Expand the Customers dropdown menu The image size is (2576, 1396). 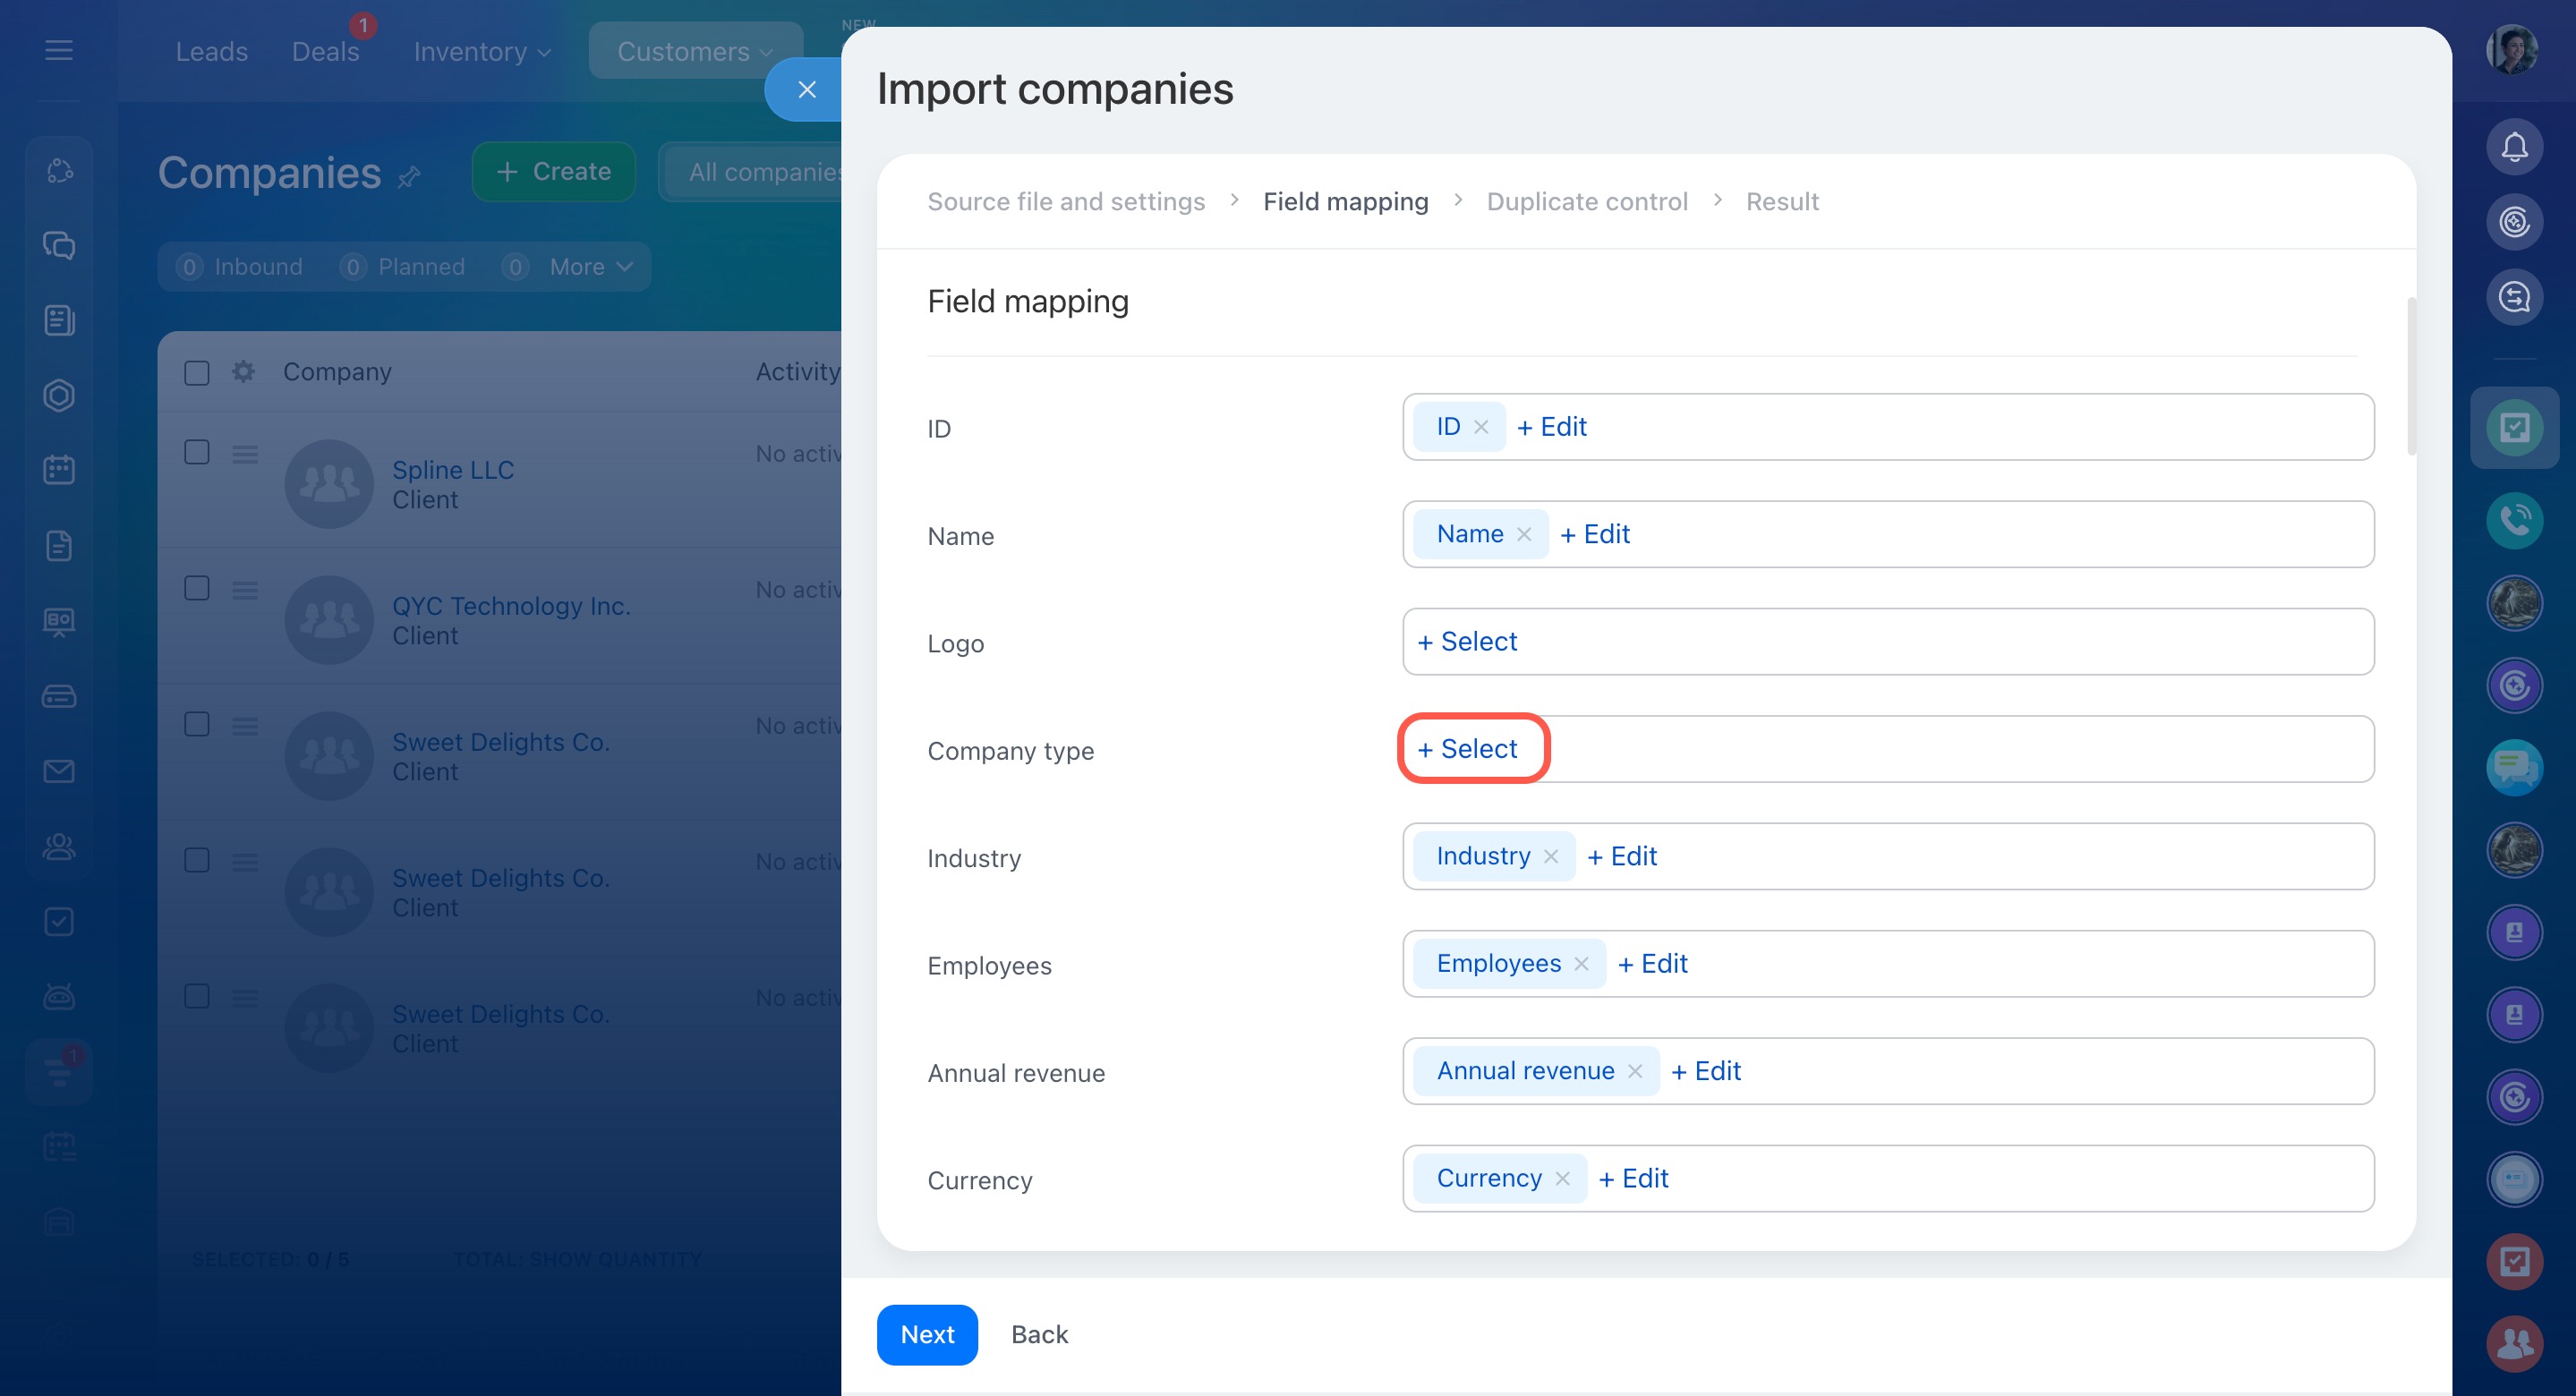[695, 51]
